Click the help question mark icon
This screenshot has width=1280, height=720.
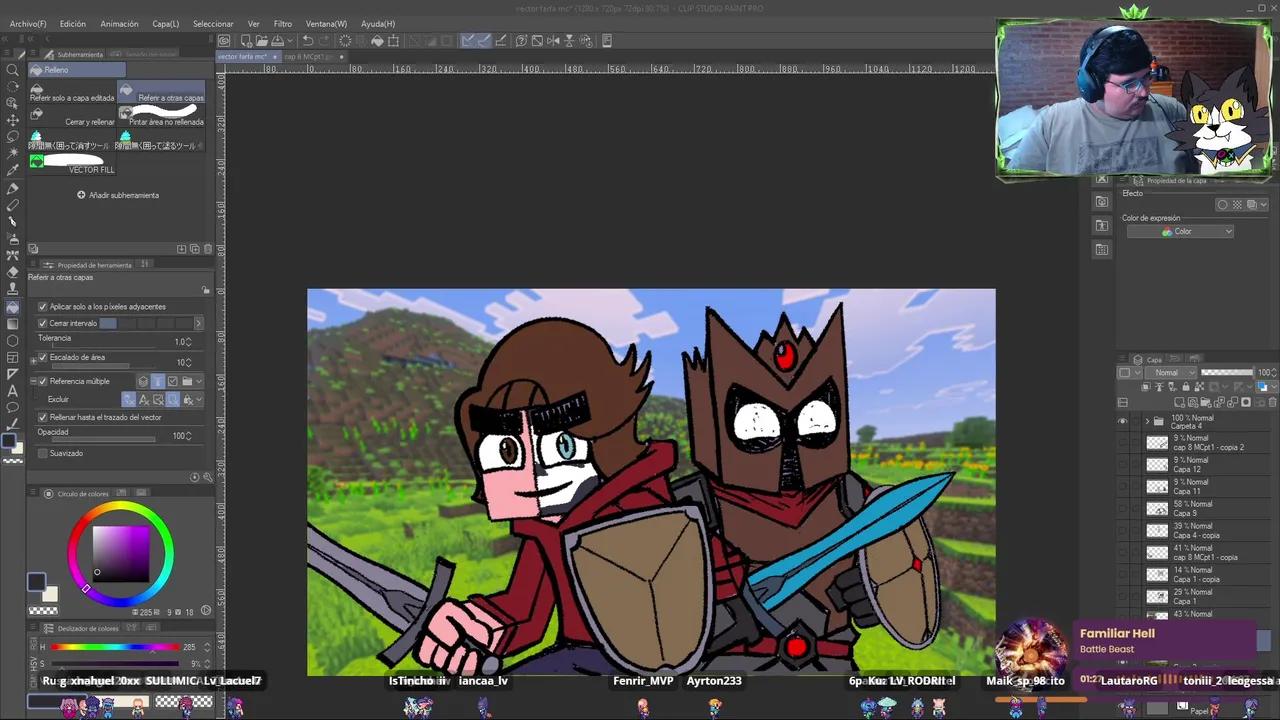(521, 41)
